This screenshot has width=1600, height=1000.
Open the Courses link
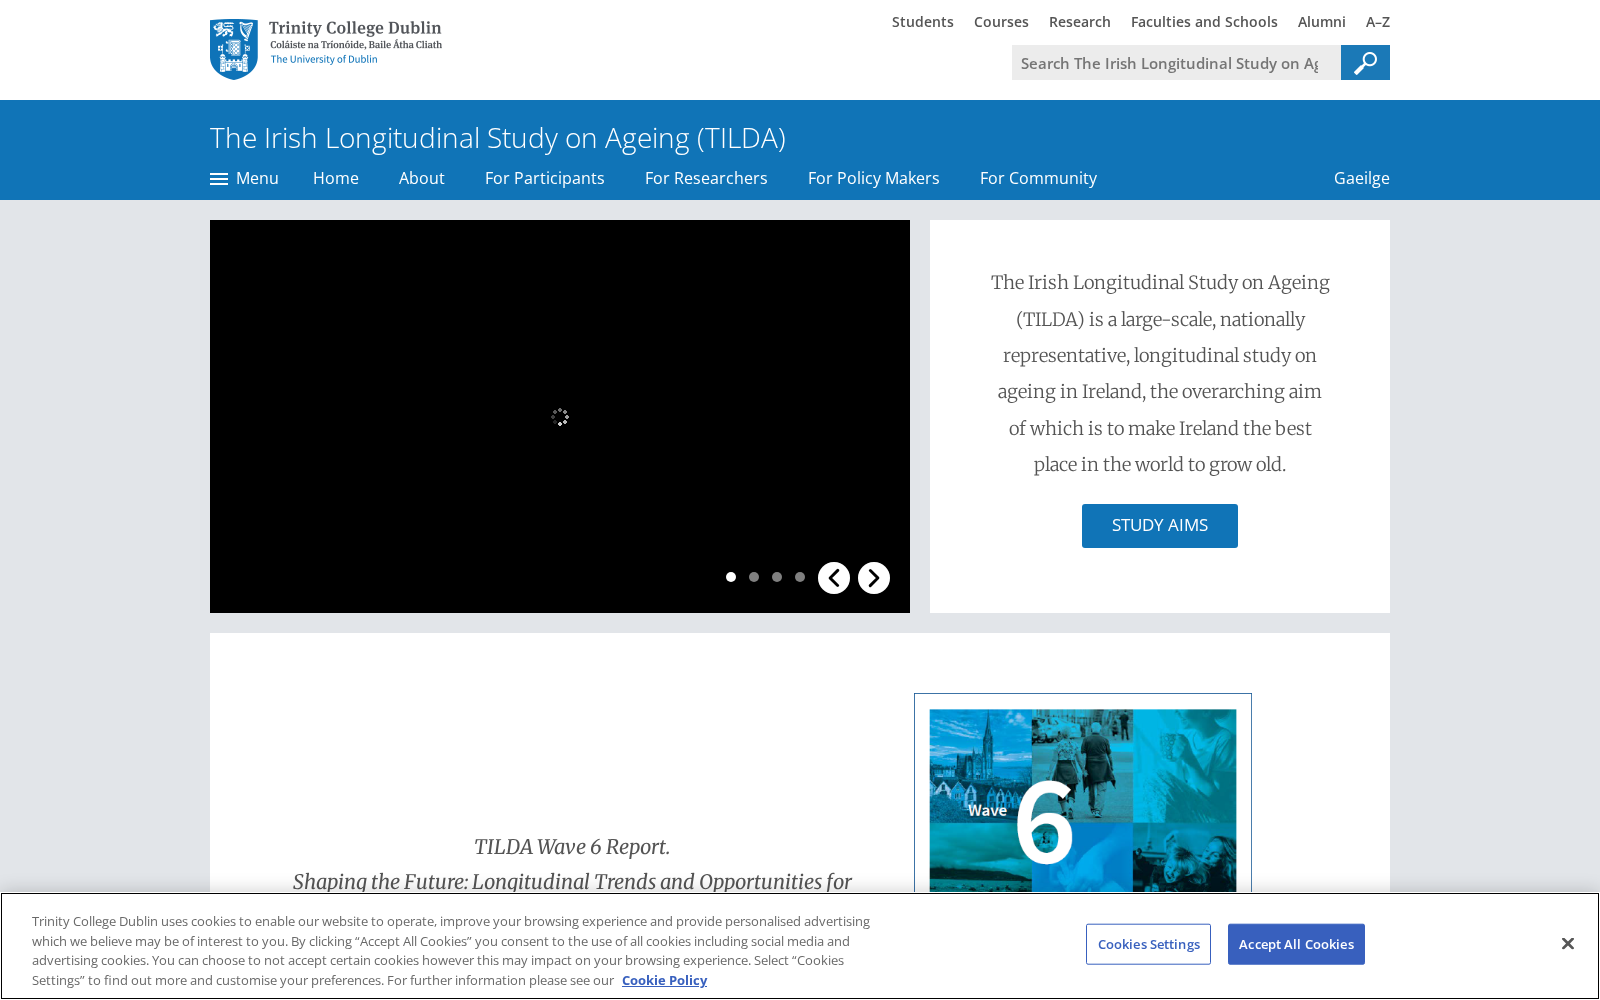click(1001, 22)
